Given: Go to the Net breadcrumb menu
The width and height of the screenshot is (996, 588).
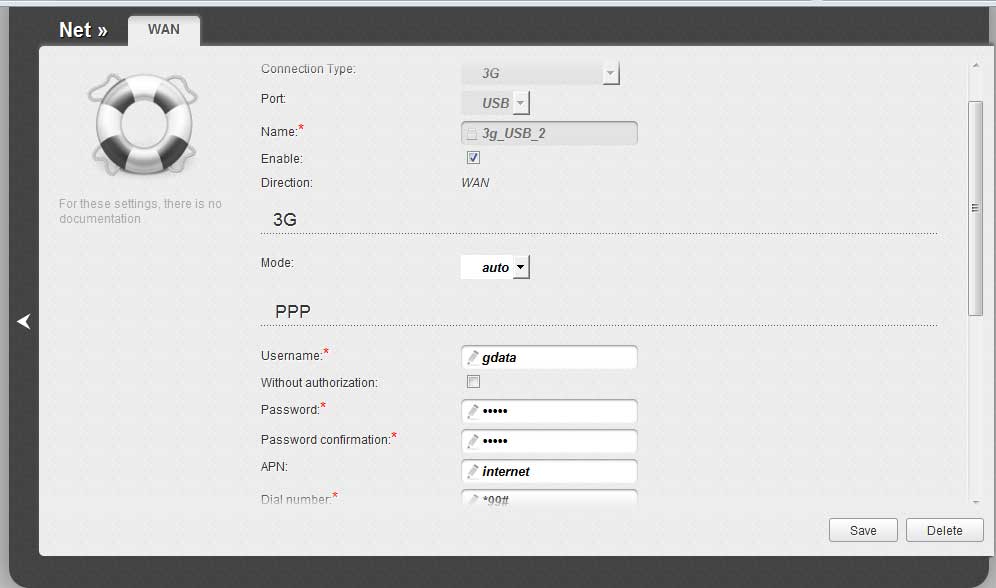Looking at the screenshot, I should pyautogui.click(x=82, y=30).
